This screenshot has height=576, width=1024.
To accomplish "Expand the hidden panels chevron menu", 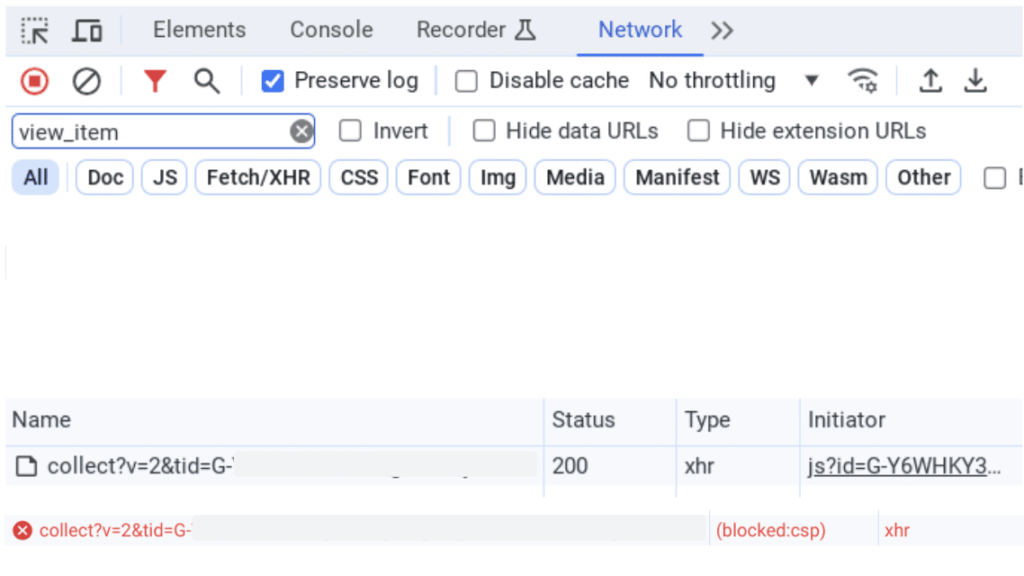I will (722, 30).
